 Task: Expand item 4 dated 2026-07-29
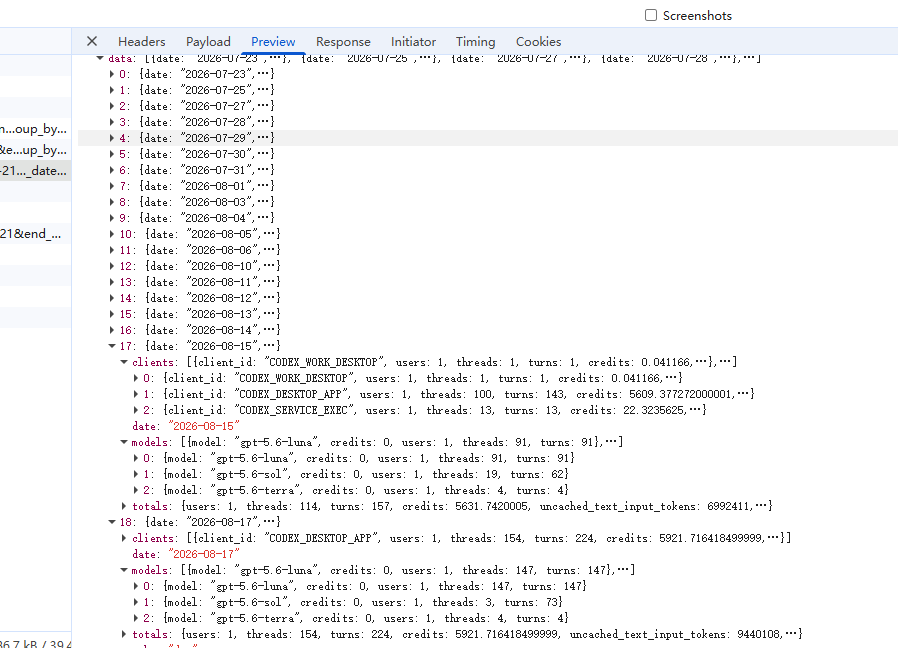pyautogui.click(x=112, y=138)
